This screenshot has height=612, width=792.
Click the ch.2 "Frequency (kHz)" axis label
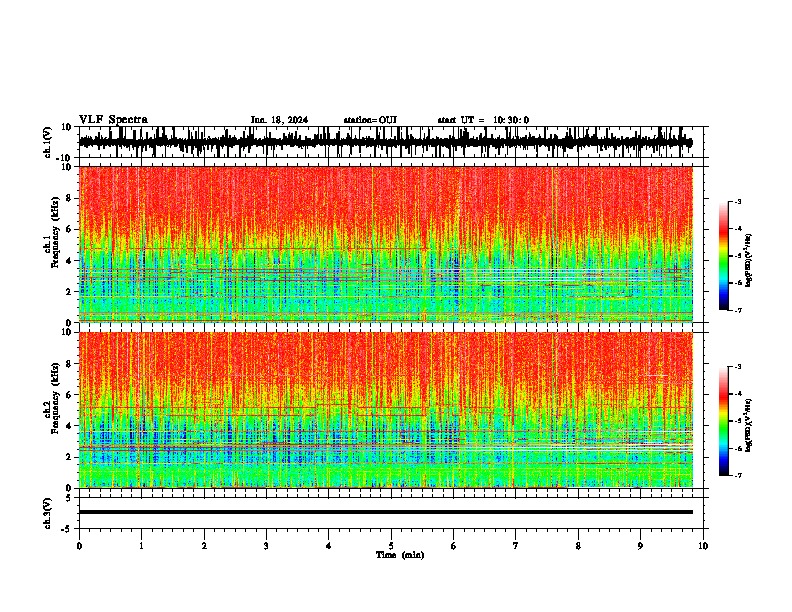(53, 398)
